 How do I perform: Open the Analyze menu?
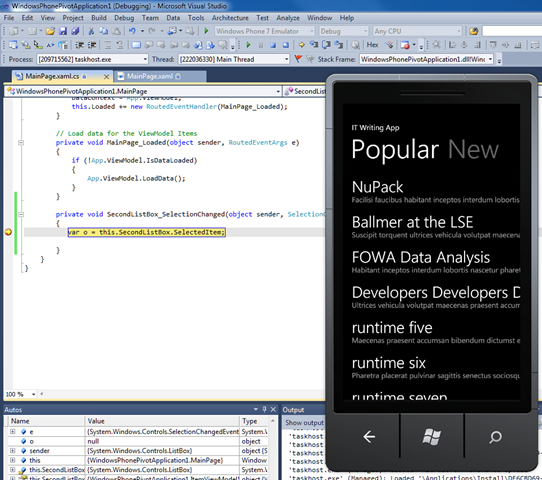(288, 18)
